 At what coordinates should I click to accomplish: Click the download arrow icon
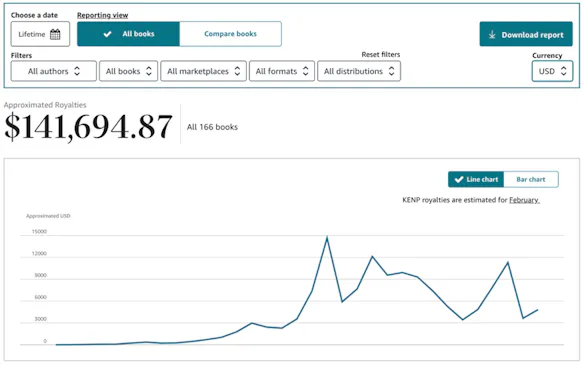coord(492,35)
